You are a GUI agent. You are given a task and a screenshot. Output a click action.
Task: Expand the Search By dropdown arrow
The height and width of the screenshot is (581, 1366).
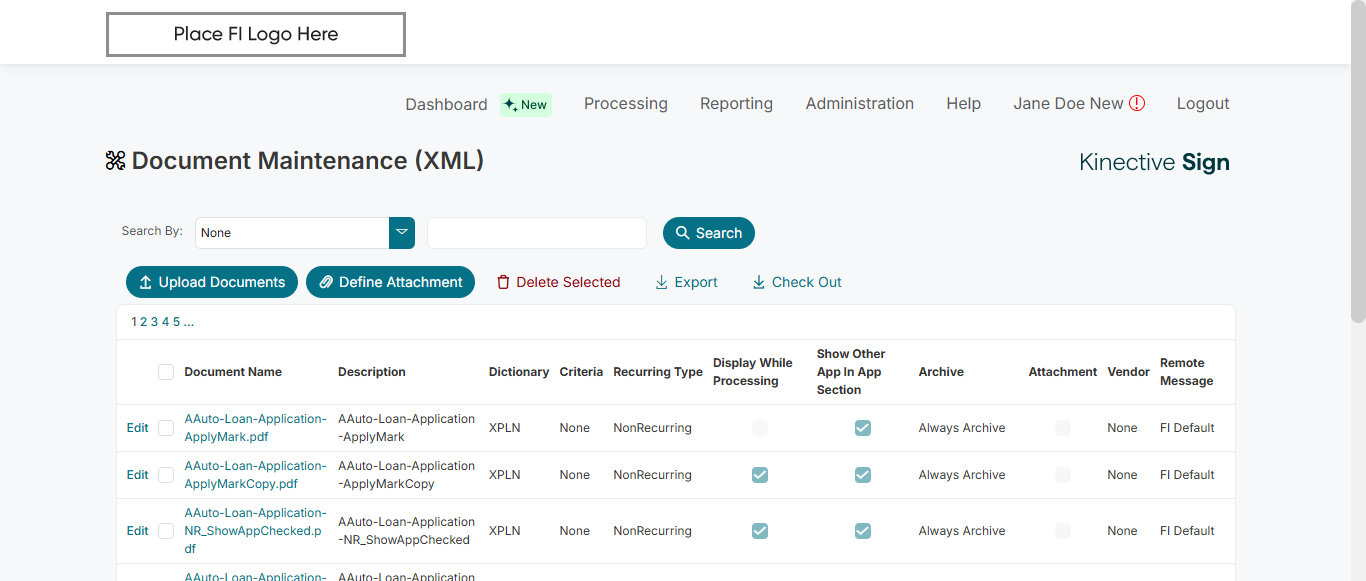click(x=401, y=232)
